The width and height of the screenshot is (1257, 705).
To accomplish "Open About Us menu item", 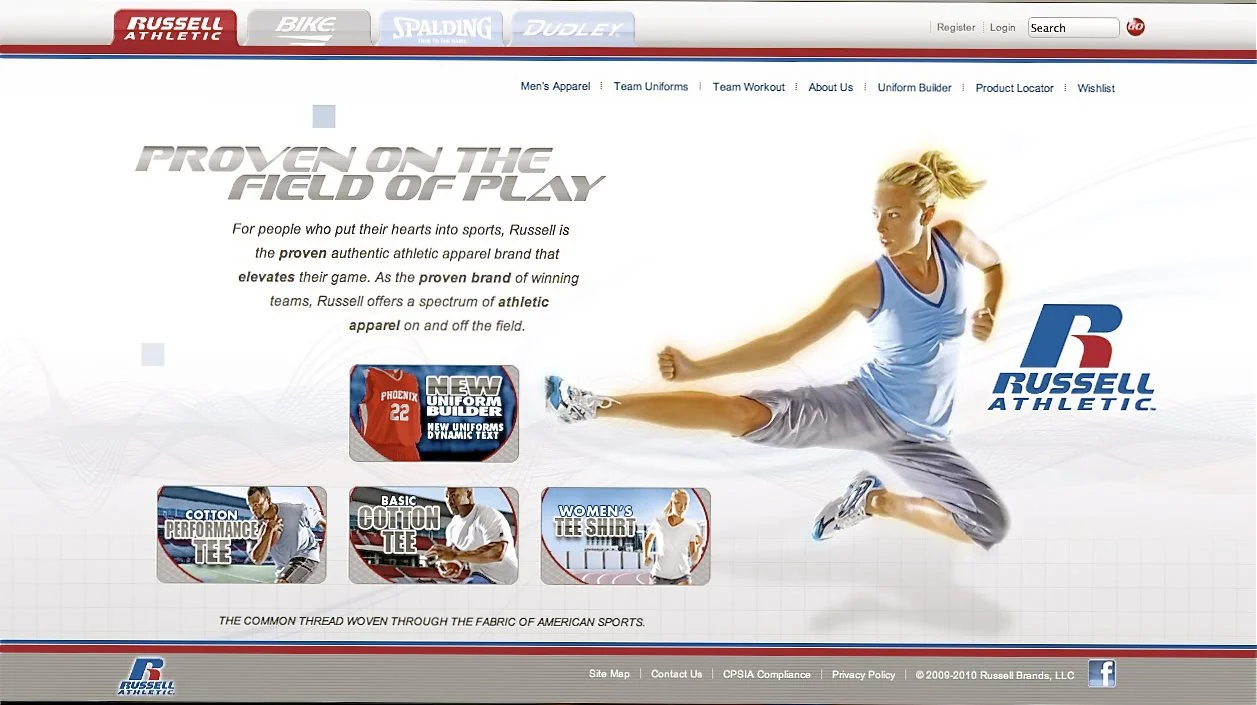I will (x=831, y=88).
